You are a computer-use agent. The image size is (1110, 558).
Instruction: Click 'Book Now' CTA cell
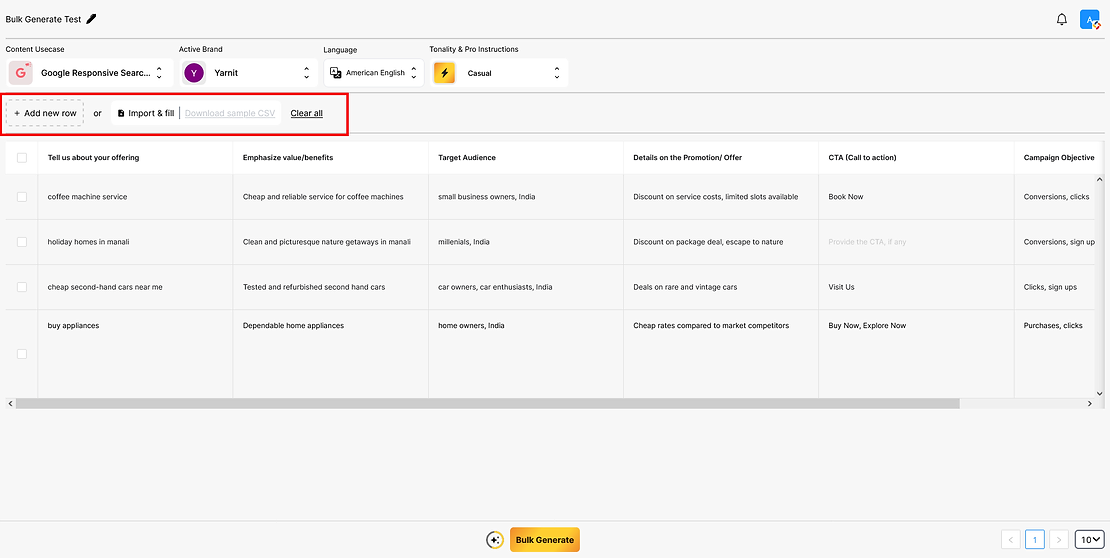pyautogui.click(x=916, y=197)
